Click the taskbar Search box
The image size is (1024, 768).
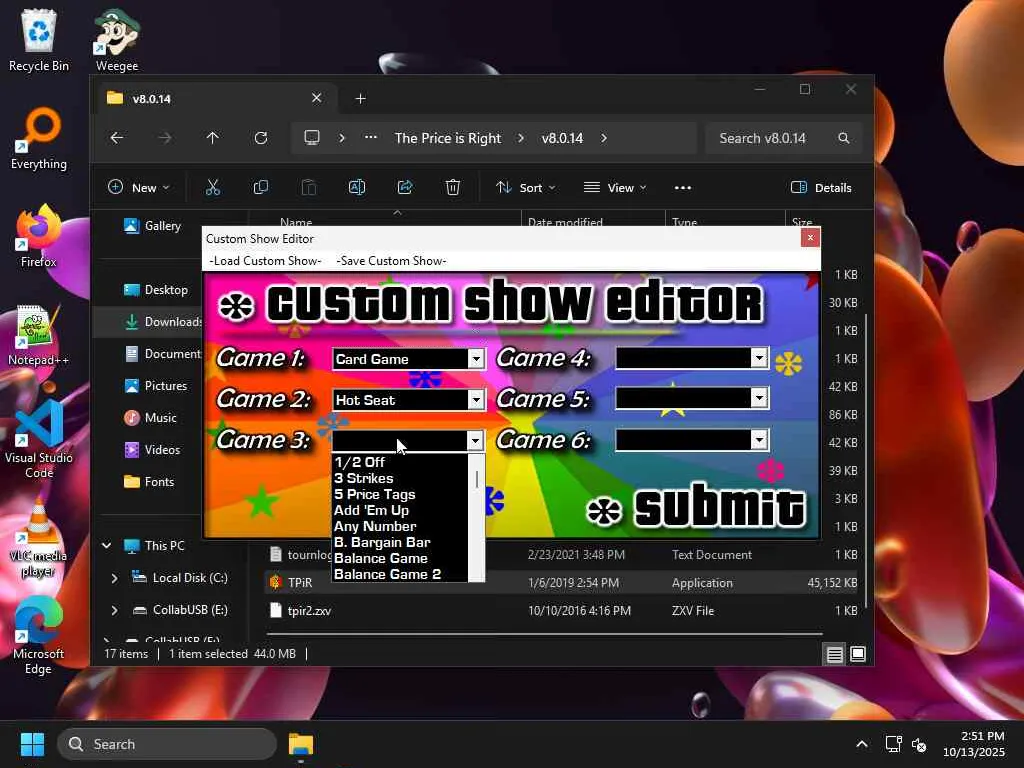pos(167,744)
